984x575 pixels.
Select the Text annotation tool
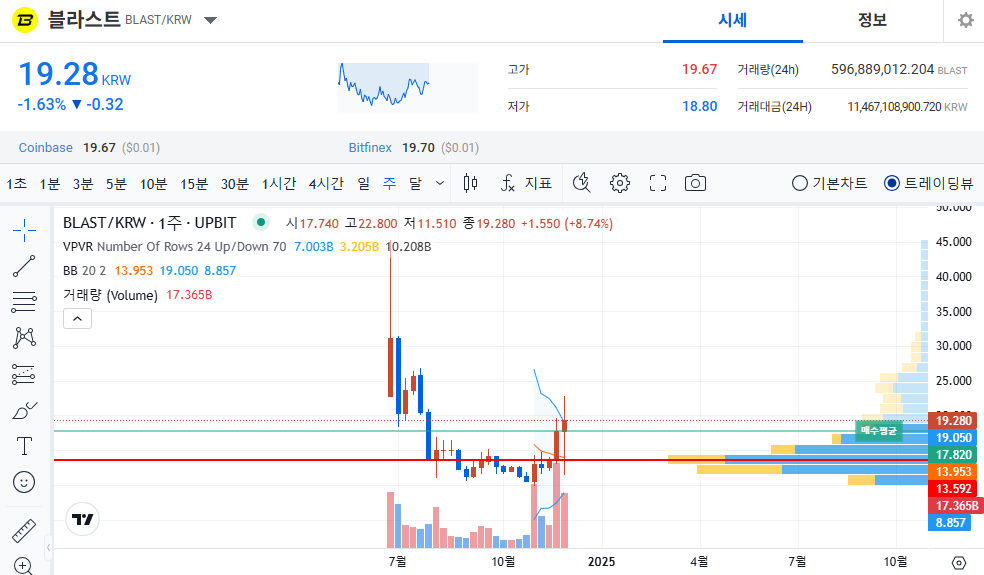point(24,446)
